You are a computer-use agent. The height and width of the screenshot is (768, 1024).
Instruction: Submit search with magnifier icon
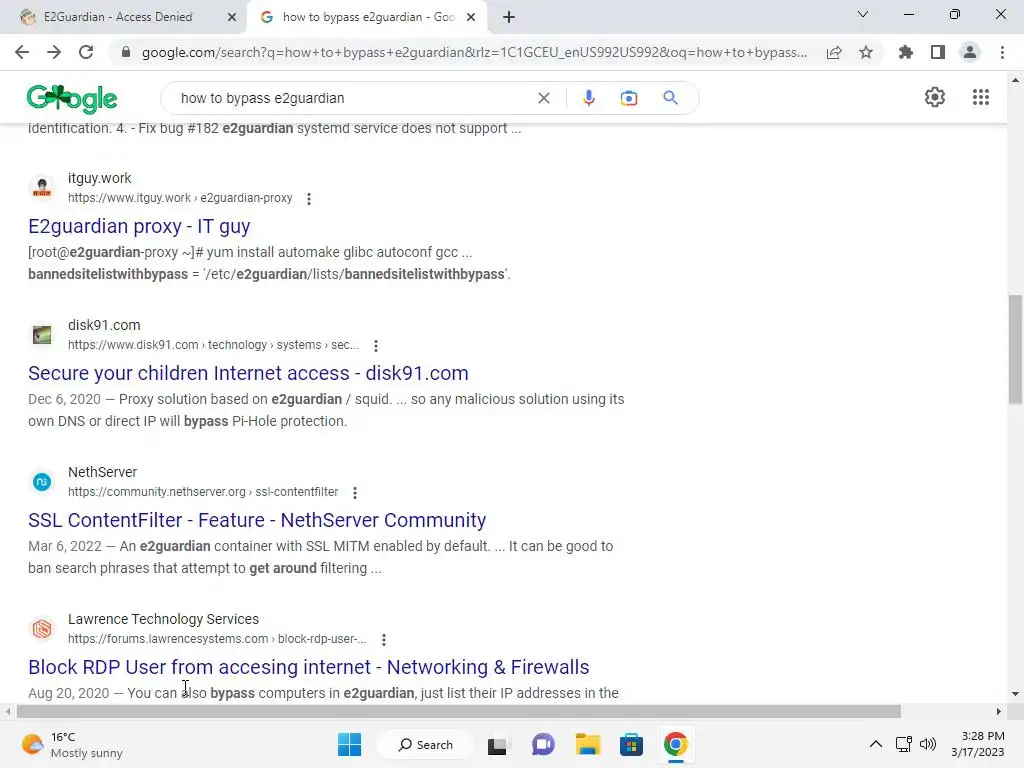[x=670, y=98]
